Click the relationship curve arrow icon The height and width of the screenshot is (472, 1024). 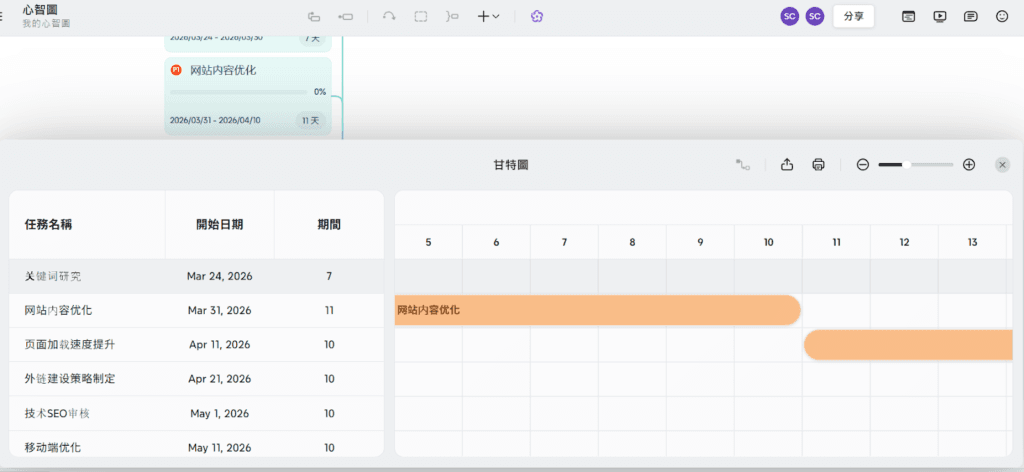tap(389, 16)
